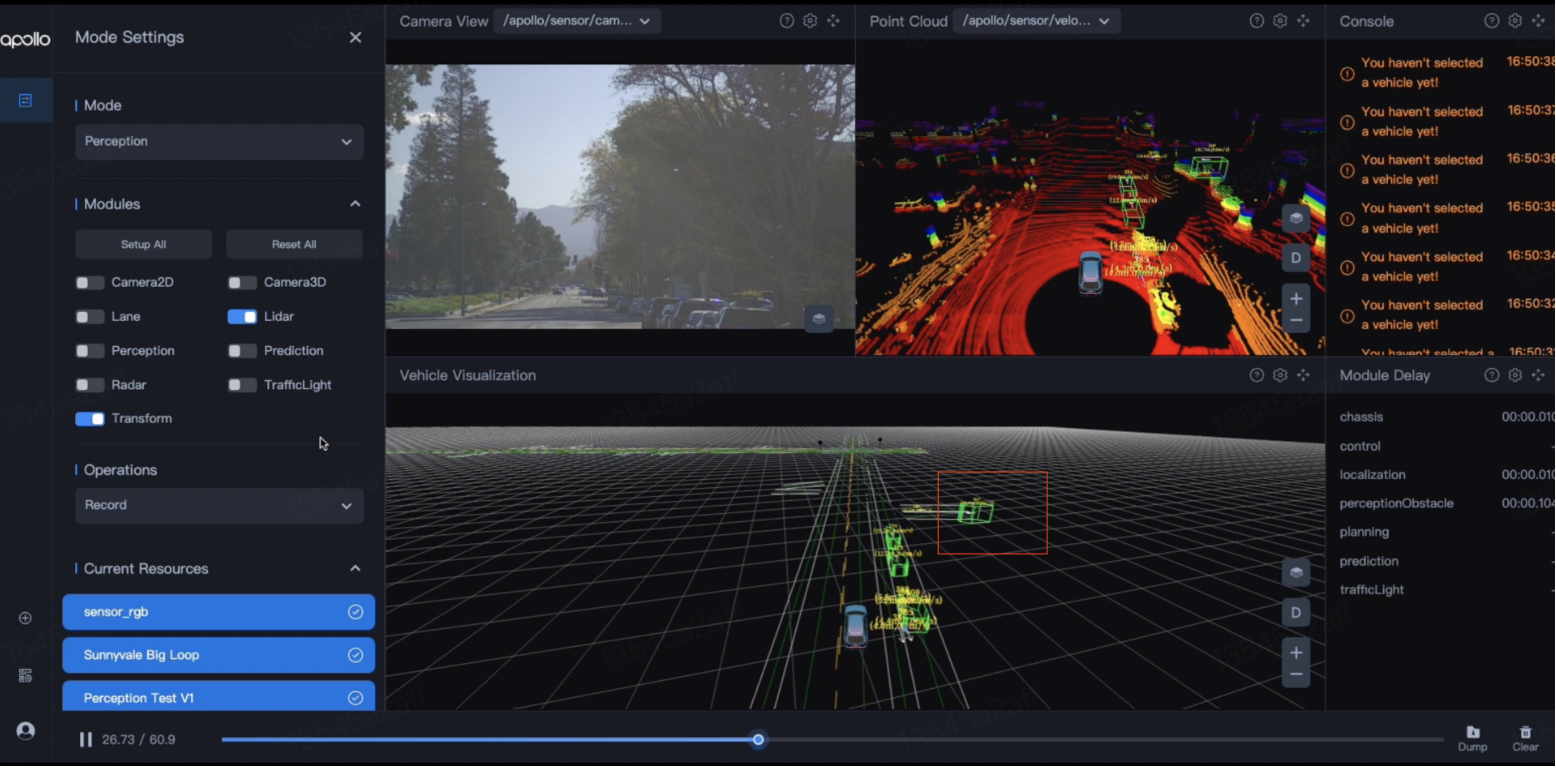Click Point Cloud help icon

1256,21
